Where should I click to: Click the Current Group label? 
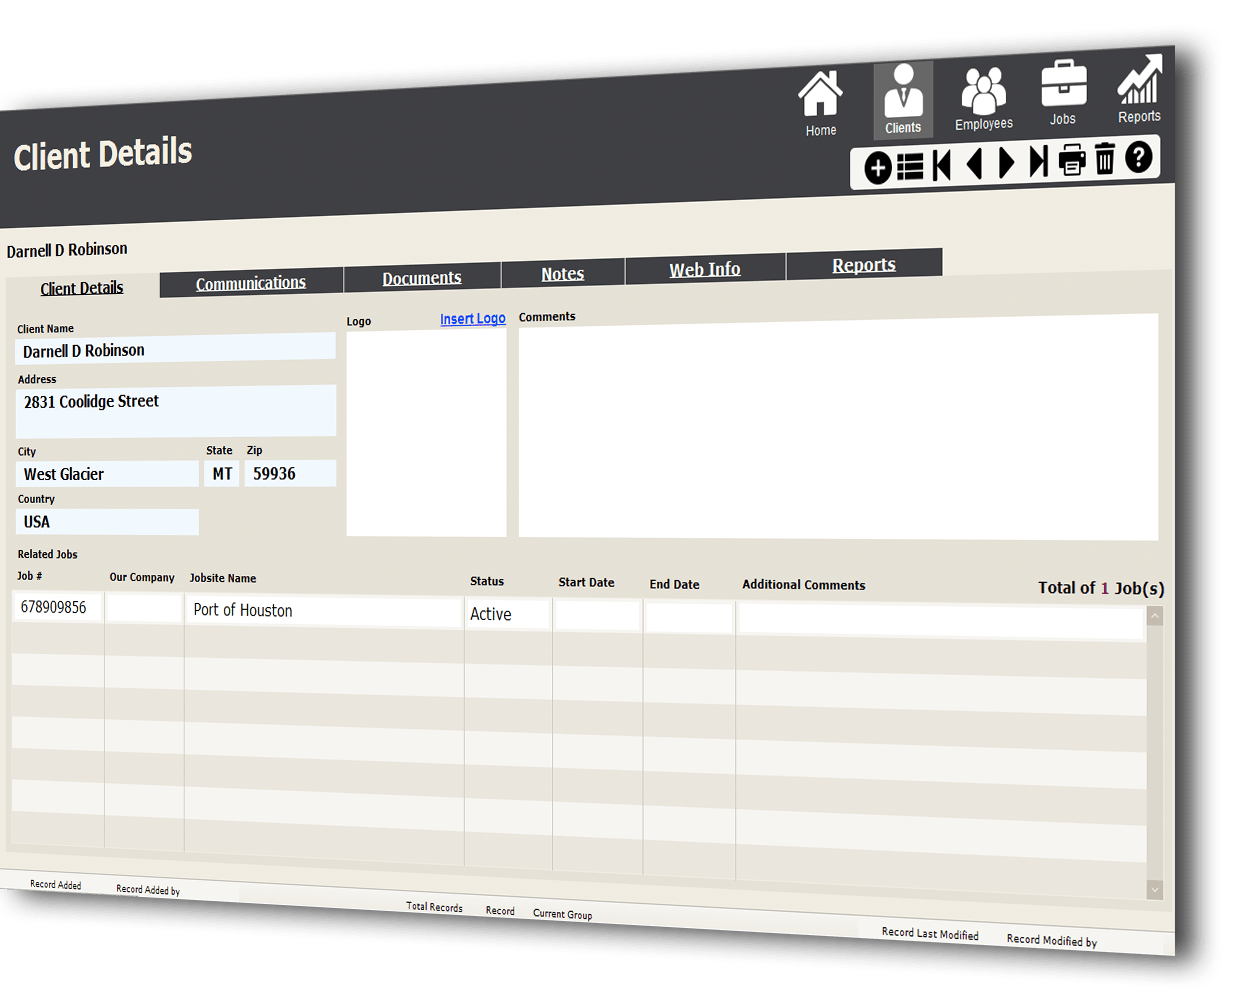pos(562,914)
